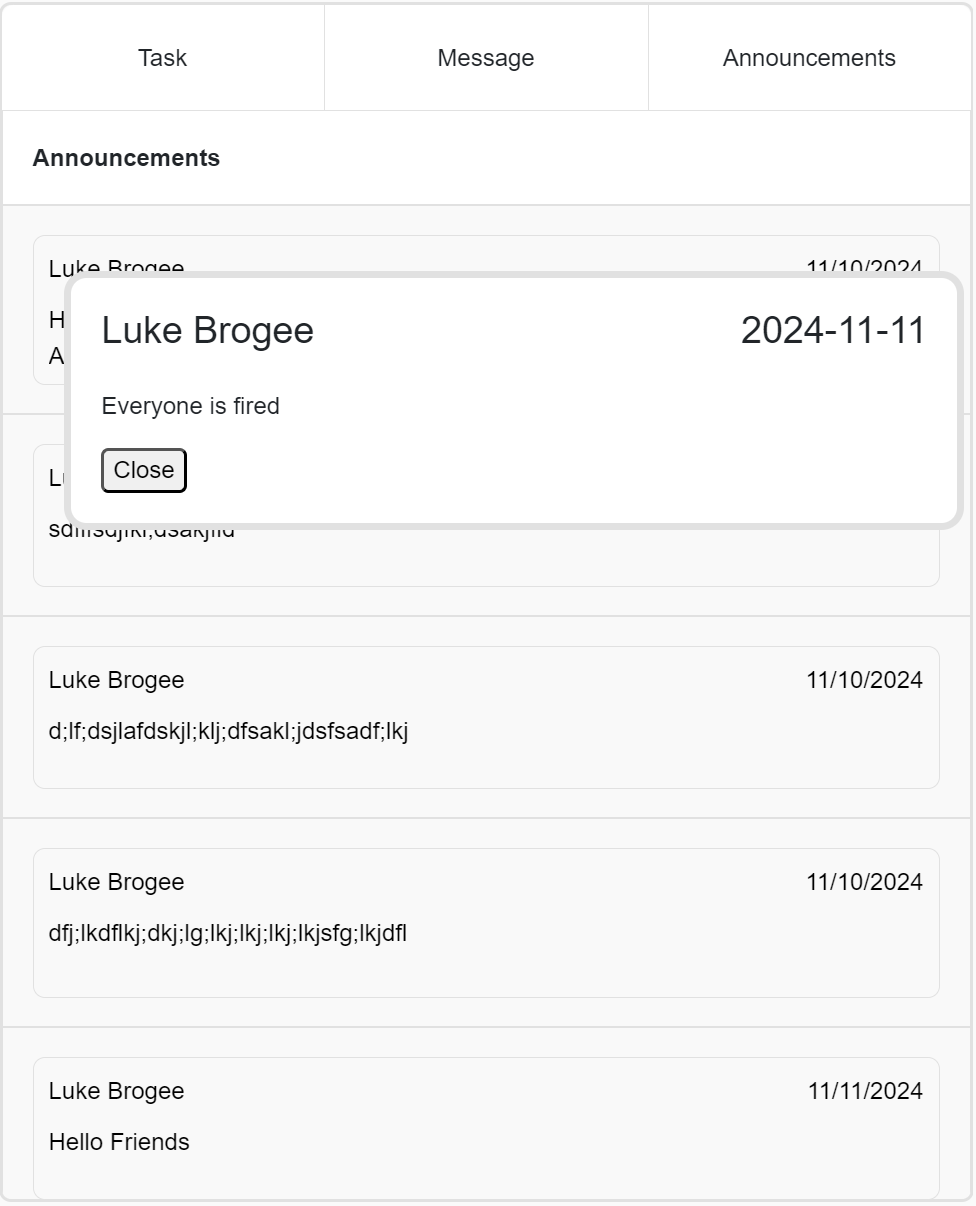976x1206 pixels.
Task: Click Luke Brogee's name on the third announcement
Action: tap(116, 680)
